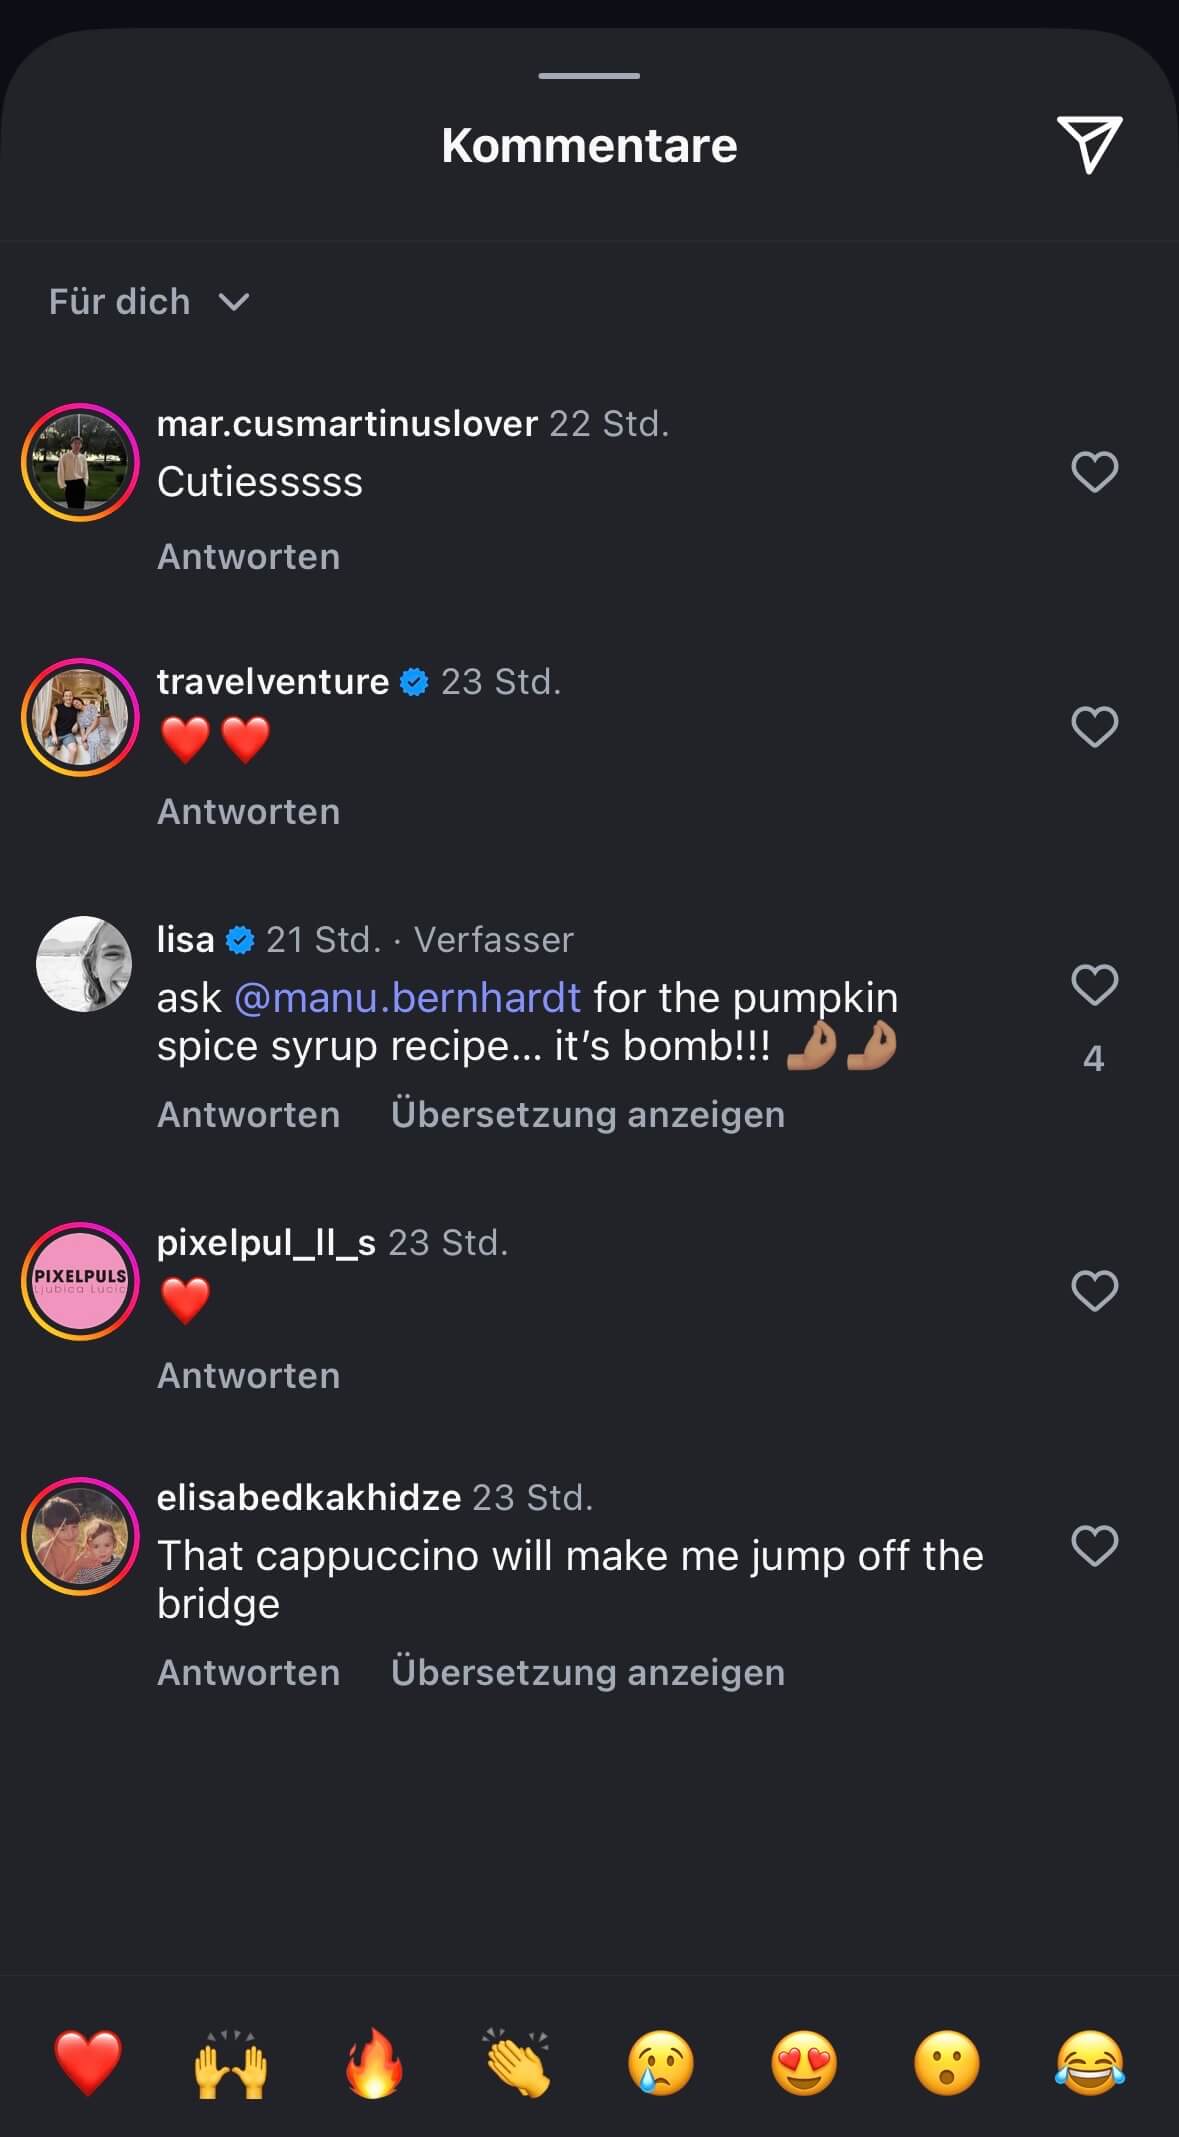The image size is (1179, 2137).
Task: Tap the share paper plane icon
Action: (1089, 145)
